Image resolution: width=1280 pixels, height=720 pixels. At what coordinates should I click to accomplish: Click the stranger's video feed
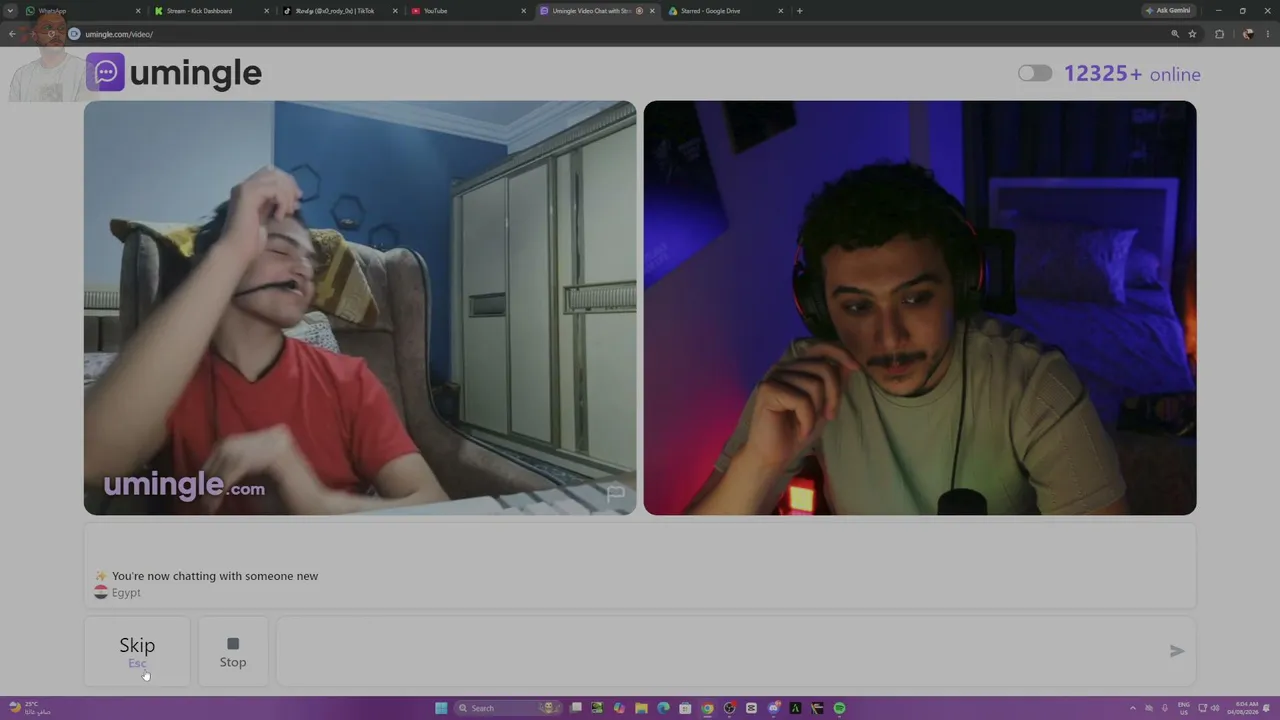(x=360, y=308)
